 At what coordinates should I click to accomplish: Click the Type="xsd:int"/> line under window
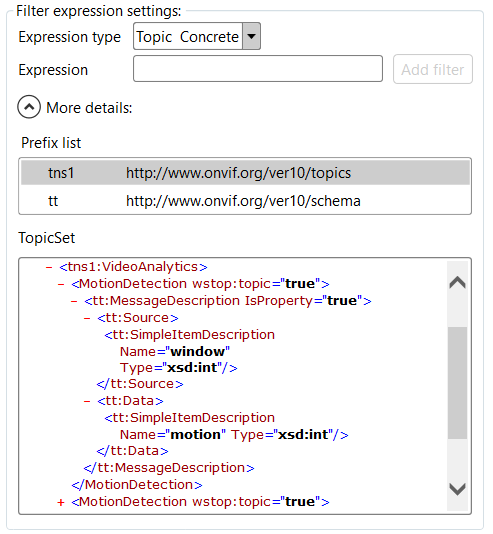(178, 367)
